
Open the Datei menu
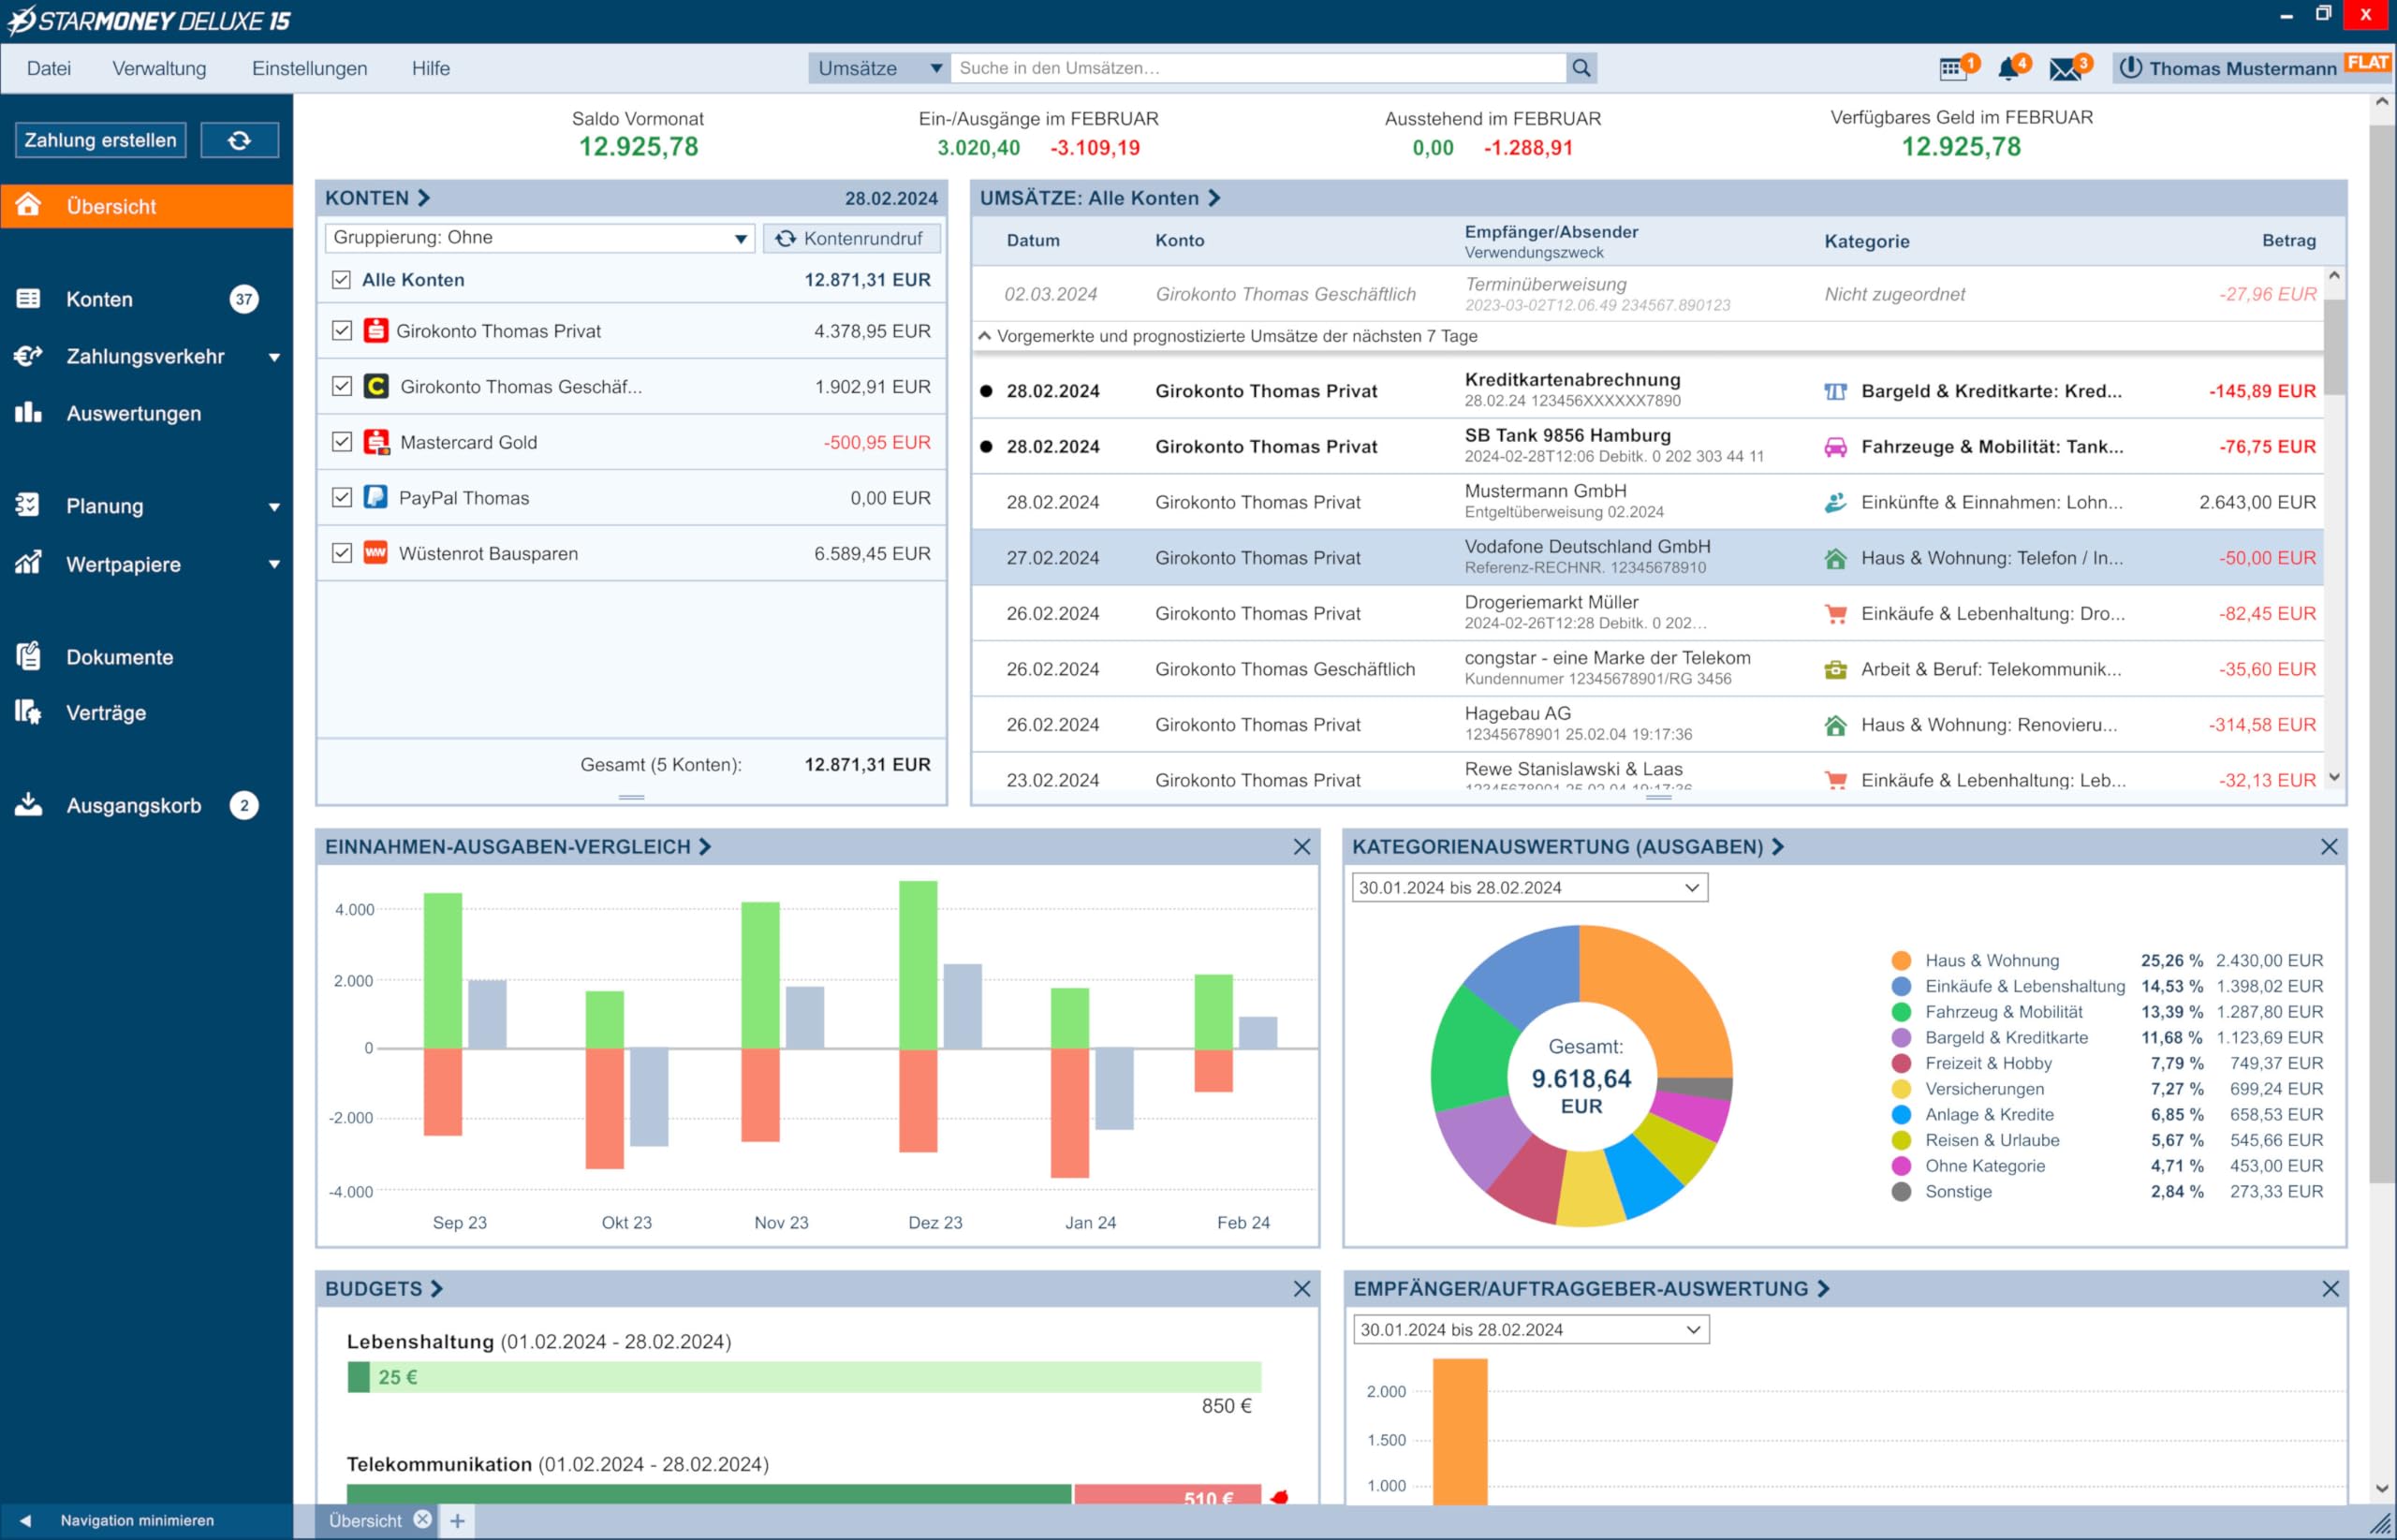[x=49, y=68]
